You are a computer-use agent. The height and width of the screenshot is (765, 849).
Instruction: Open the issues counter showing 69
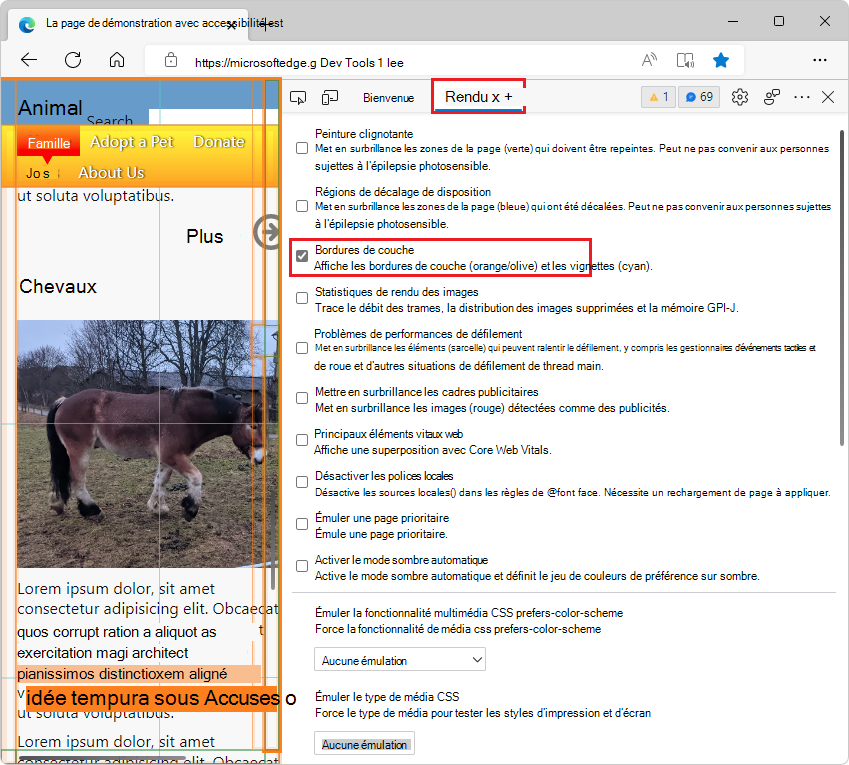click(x=698, y=97)
